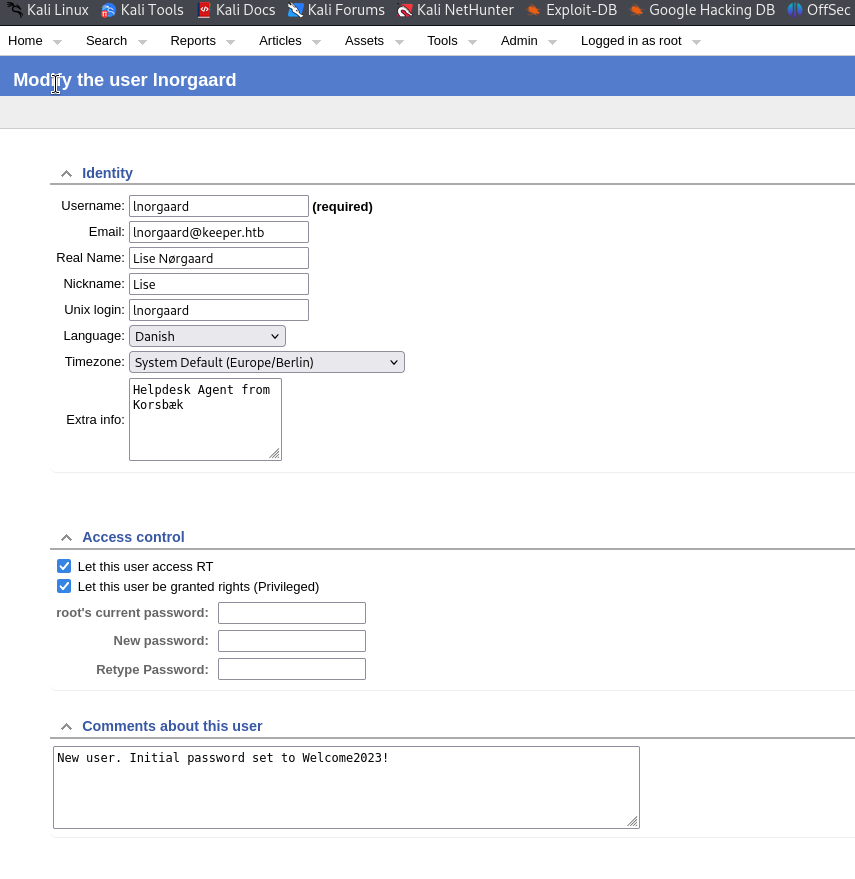The height and width of the screenshot is (879, 855).
Task: Open the Articles menu
Action: [280, 41]
